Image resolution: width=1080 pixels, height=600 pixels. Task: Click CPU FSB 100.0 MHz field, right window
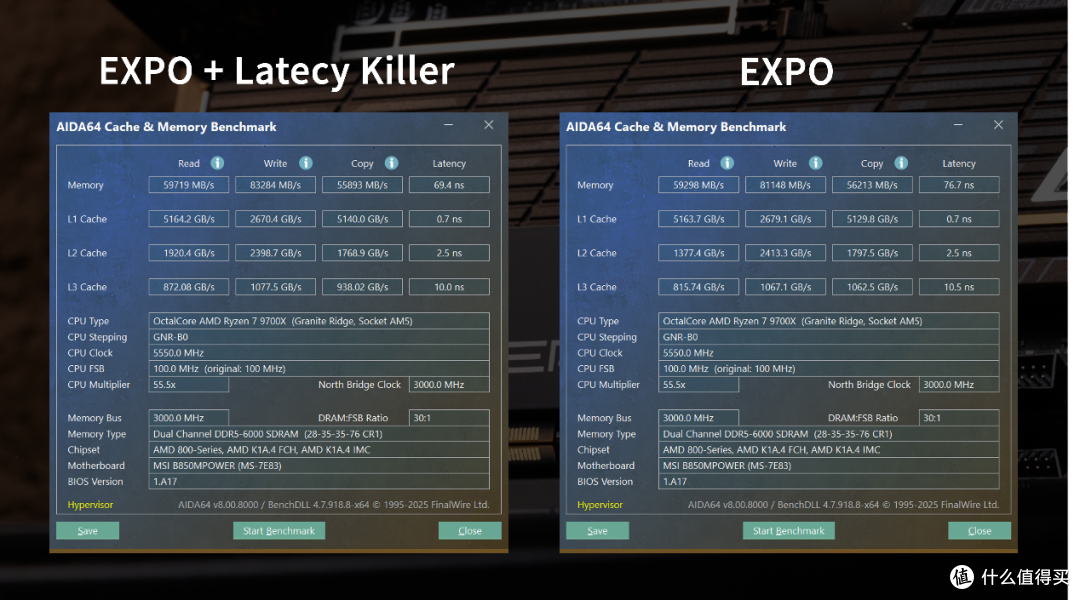[x=829, y=369]
